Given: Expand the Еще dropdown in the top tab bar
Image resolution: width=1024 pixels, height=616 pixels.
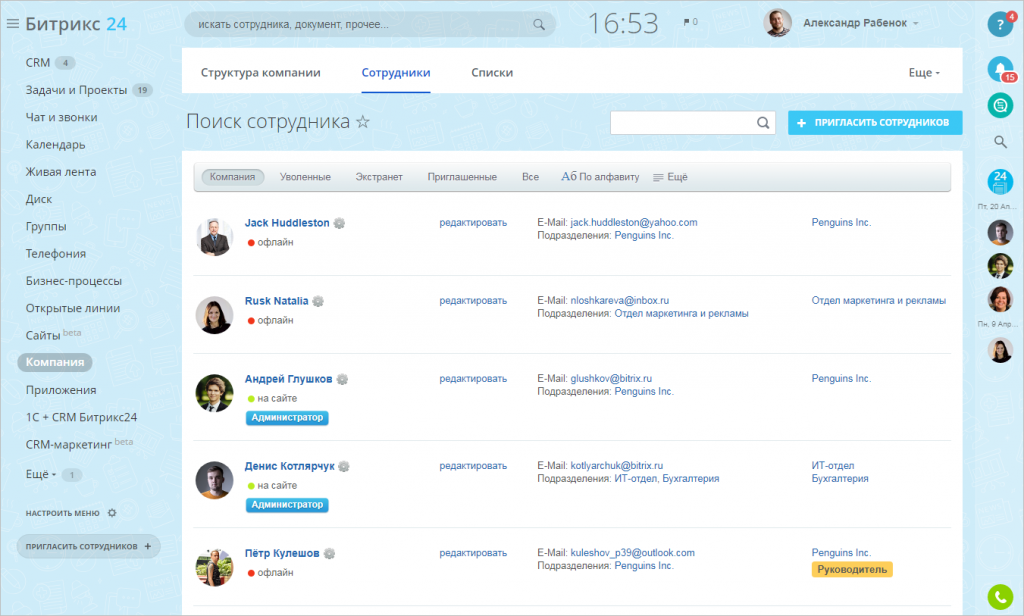Looking at the screenshot, I should pyautogui.click(x=924, y=73).
